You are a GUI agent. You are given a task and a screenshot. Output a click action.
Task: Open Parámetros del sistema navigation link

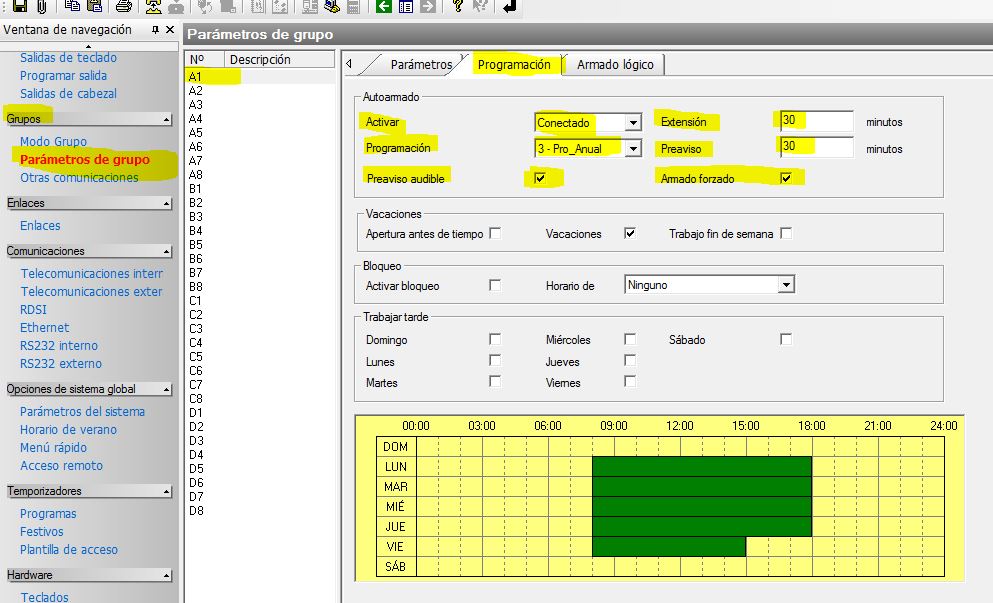(x=82, y=412)
